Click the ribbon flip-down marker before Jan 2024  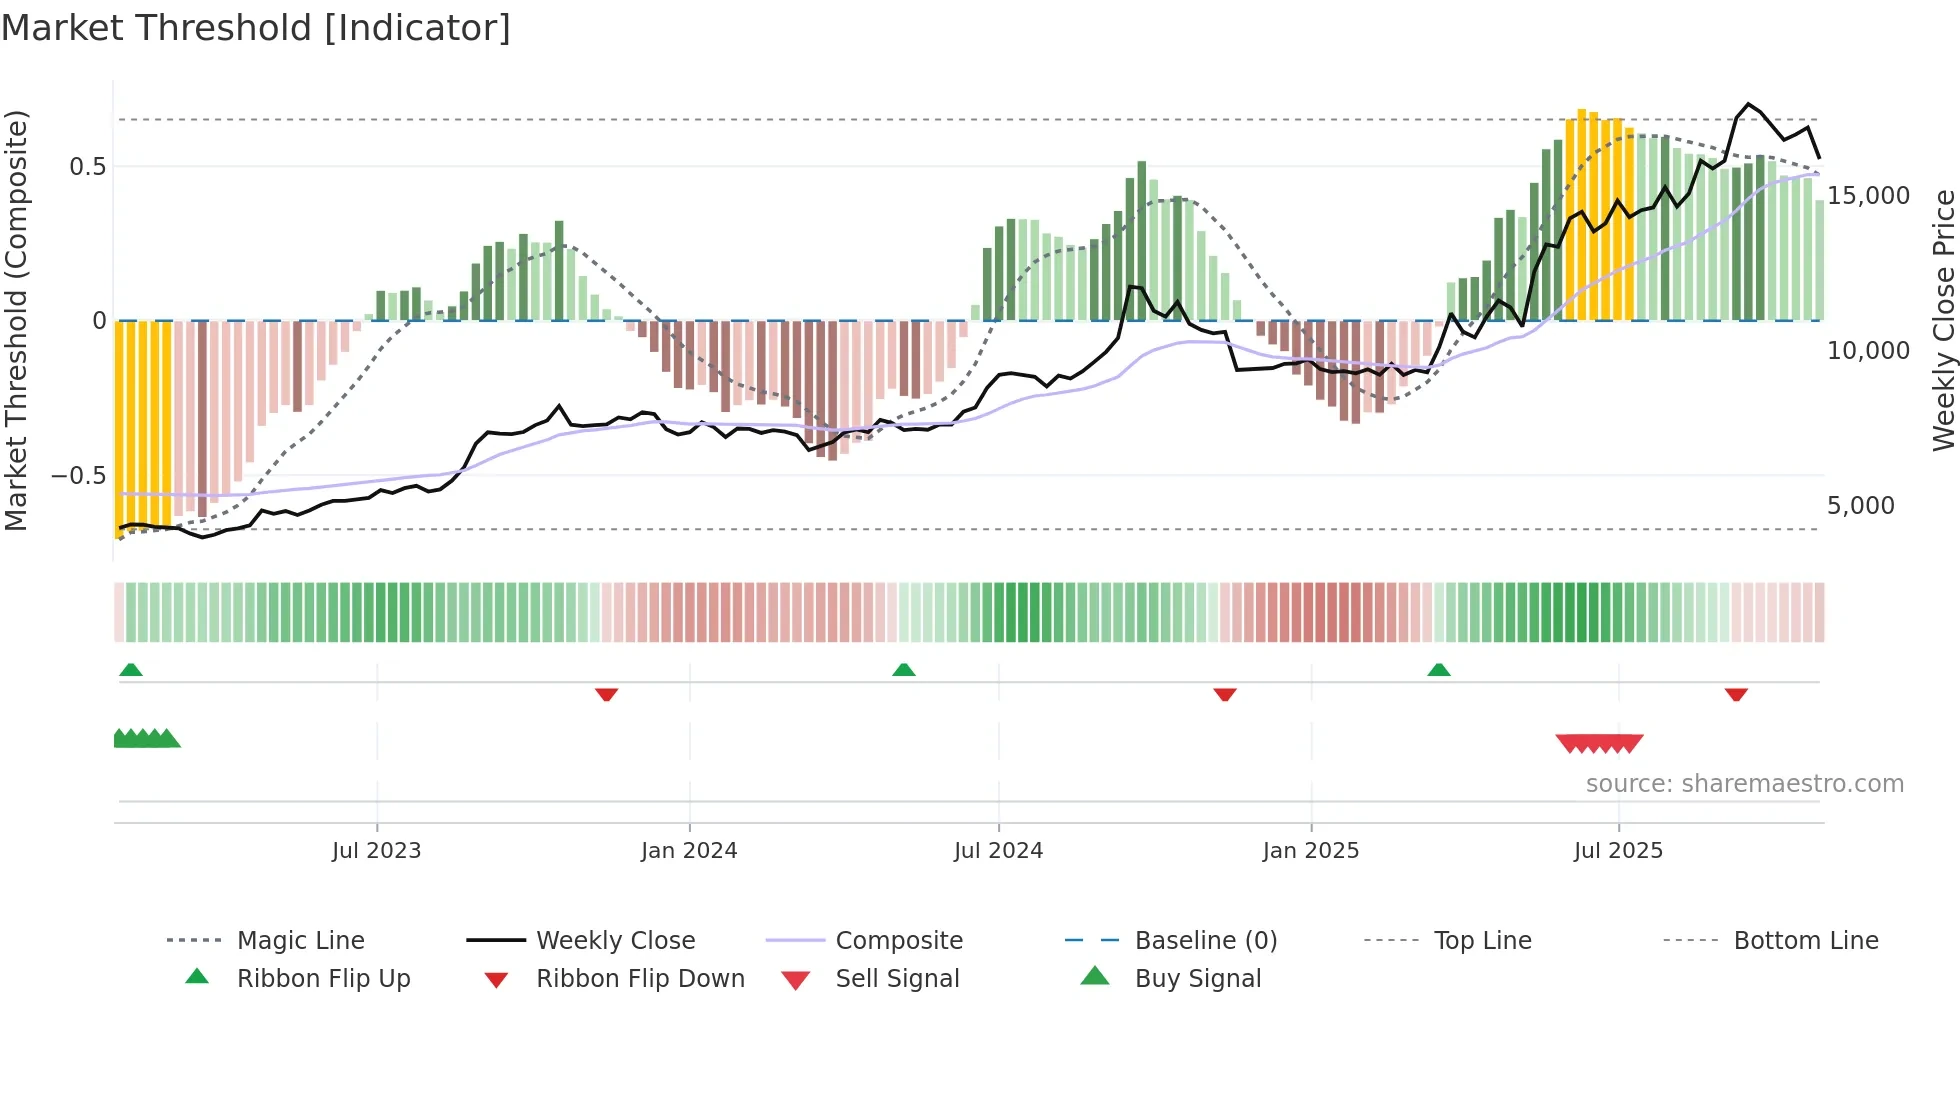point(606,694)
